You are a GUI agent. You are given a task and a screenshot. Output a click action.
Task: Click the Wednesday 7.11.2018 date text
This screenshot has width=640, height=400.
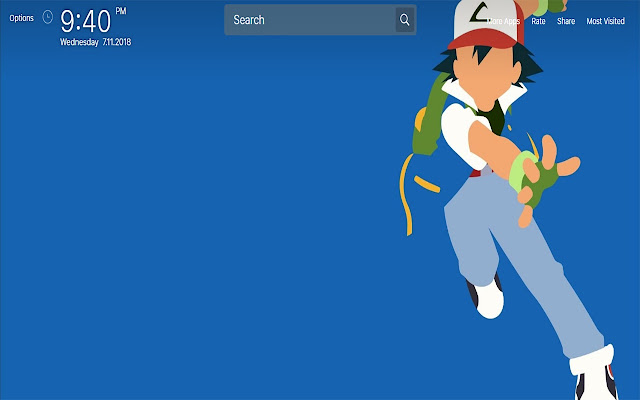point(96,42)
